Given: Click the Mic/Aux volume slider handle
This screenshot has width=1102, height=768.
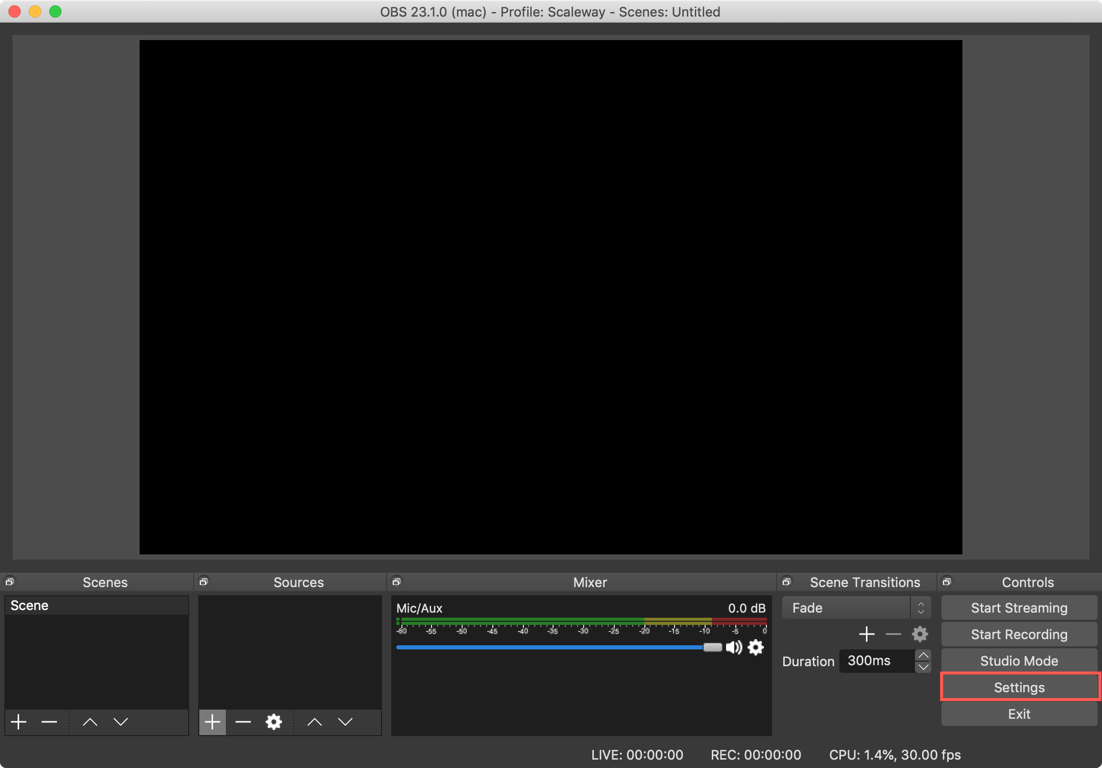Looking at the screenshot, I should pos(712,647).
